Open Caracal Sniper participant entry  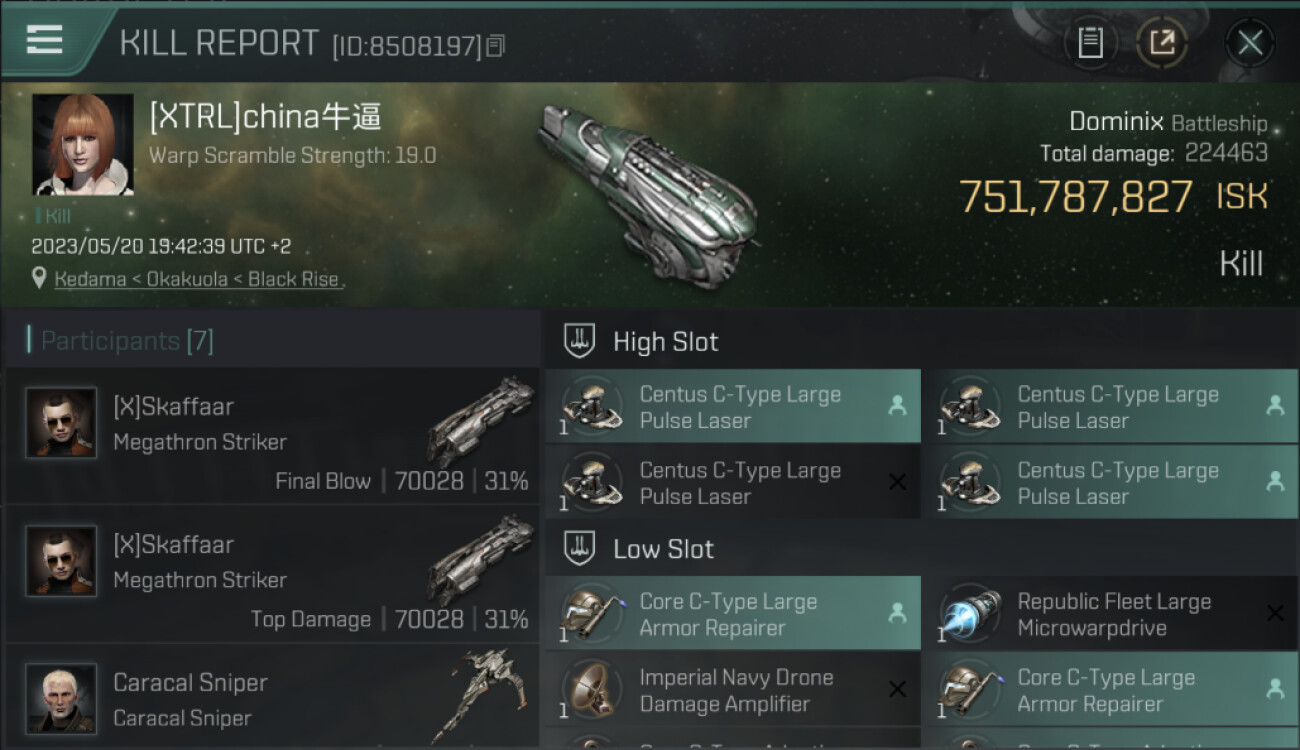tap(272, 697)
